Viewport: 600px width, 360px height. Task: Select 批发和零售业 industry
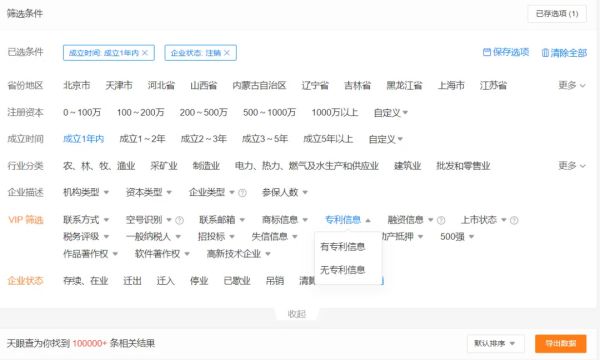tap(463, 166)
